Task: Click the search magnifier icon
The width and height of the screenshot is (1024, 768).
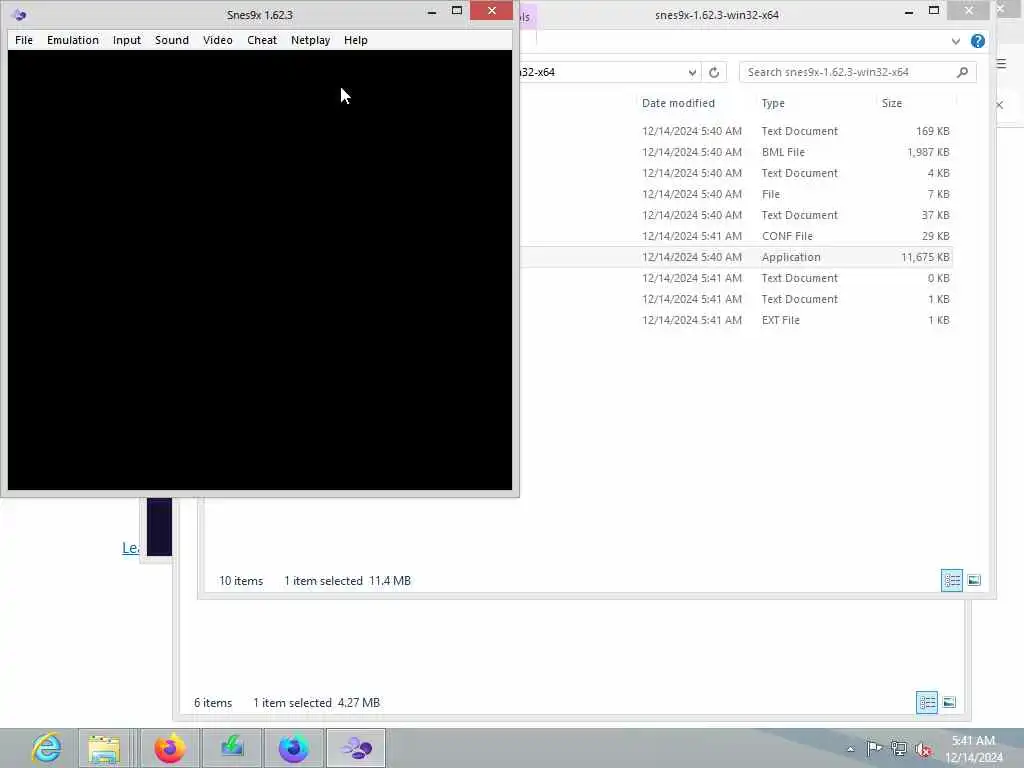Action: pyautogui.click(x=962, y=72)
